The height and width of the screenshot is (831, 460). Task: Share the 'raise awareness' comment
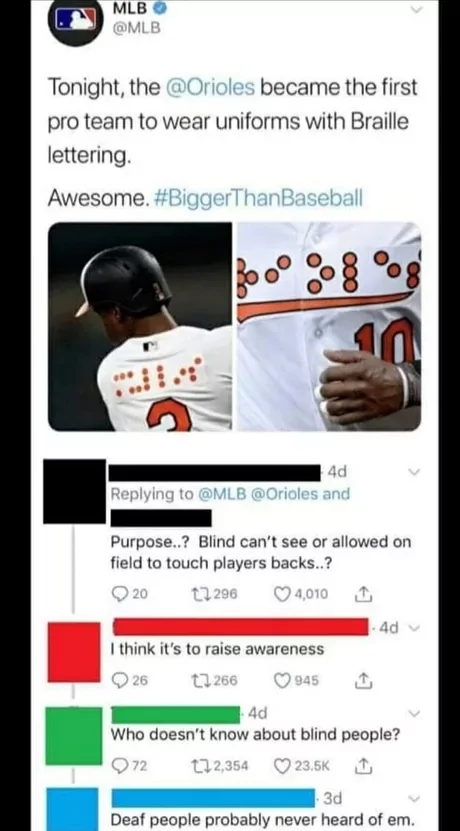point(366,680)
